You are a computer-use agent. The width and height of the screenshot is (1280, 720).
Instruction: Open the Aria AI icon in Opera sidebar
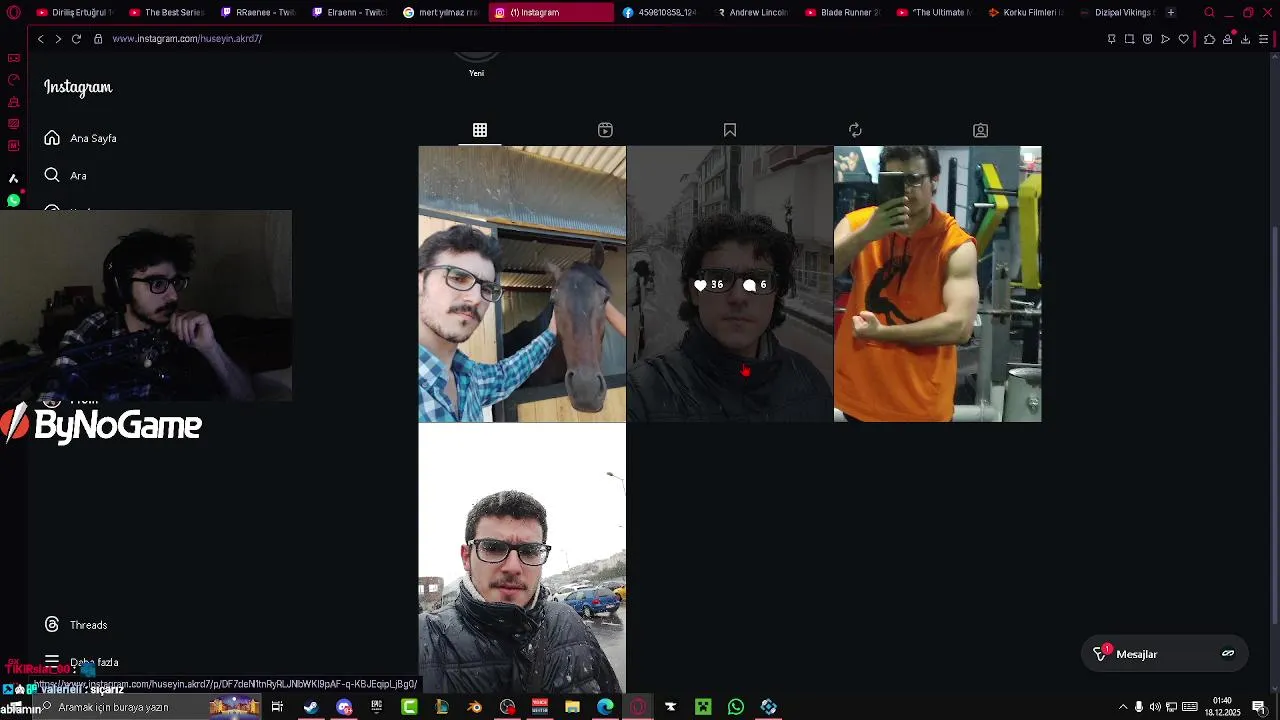(x=13, y=178)
